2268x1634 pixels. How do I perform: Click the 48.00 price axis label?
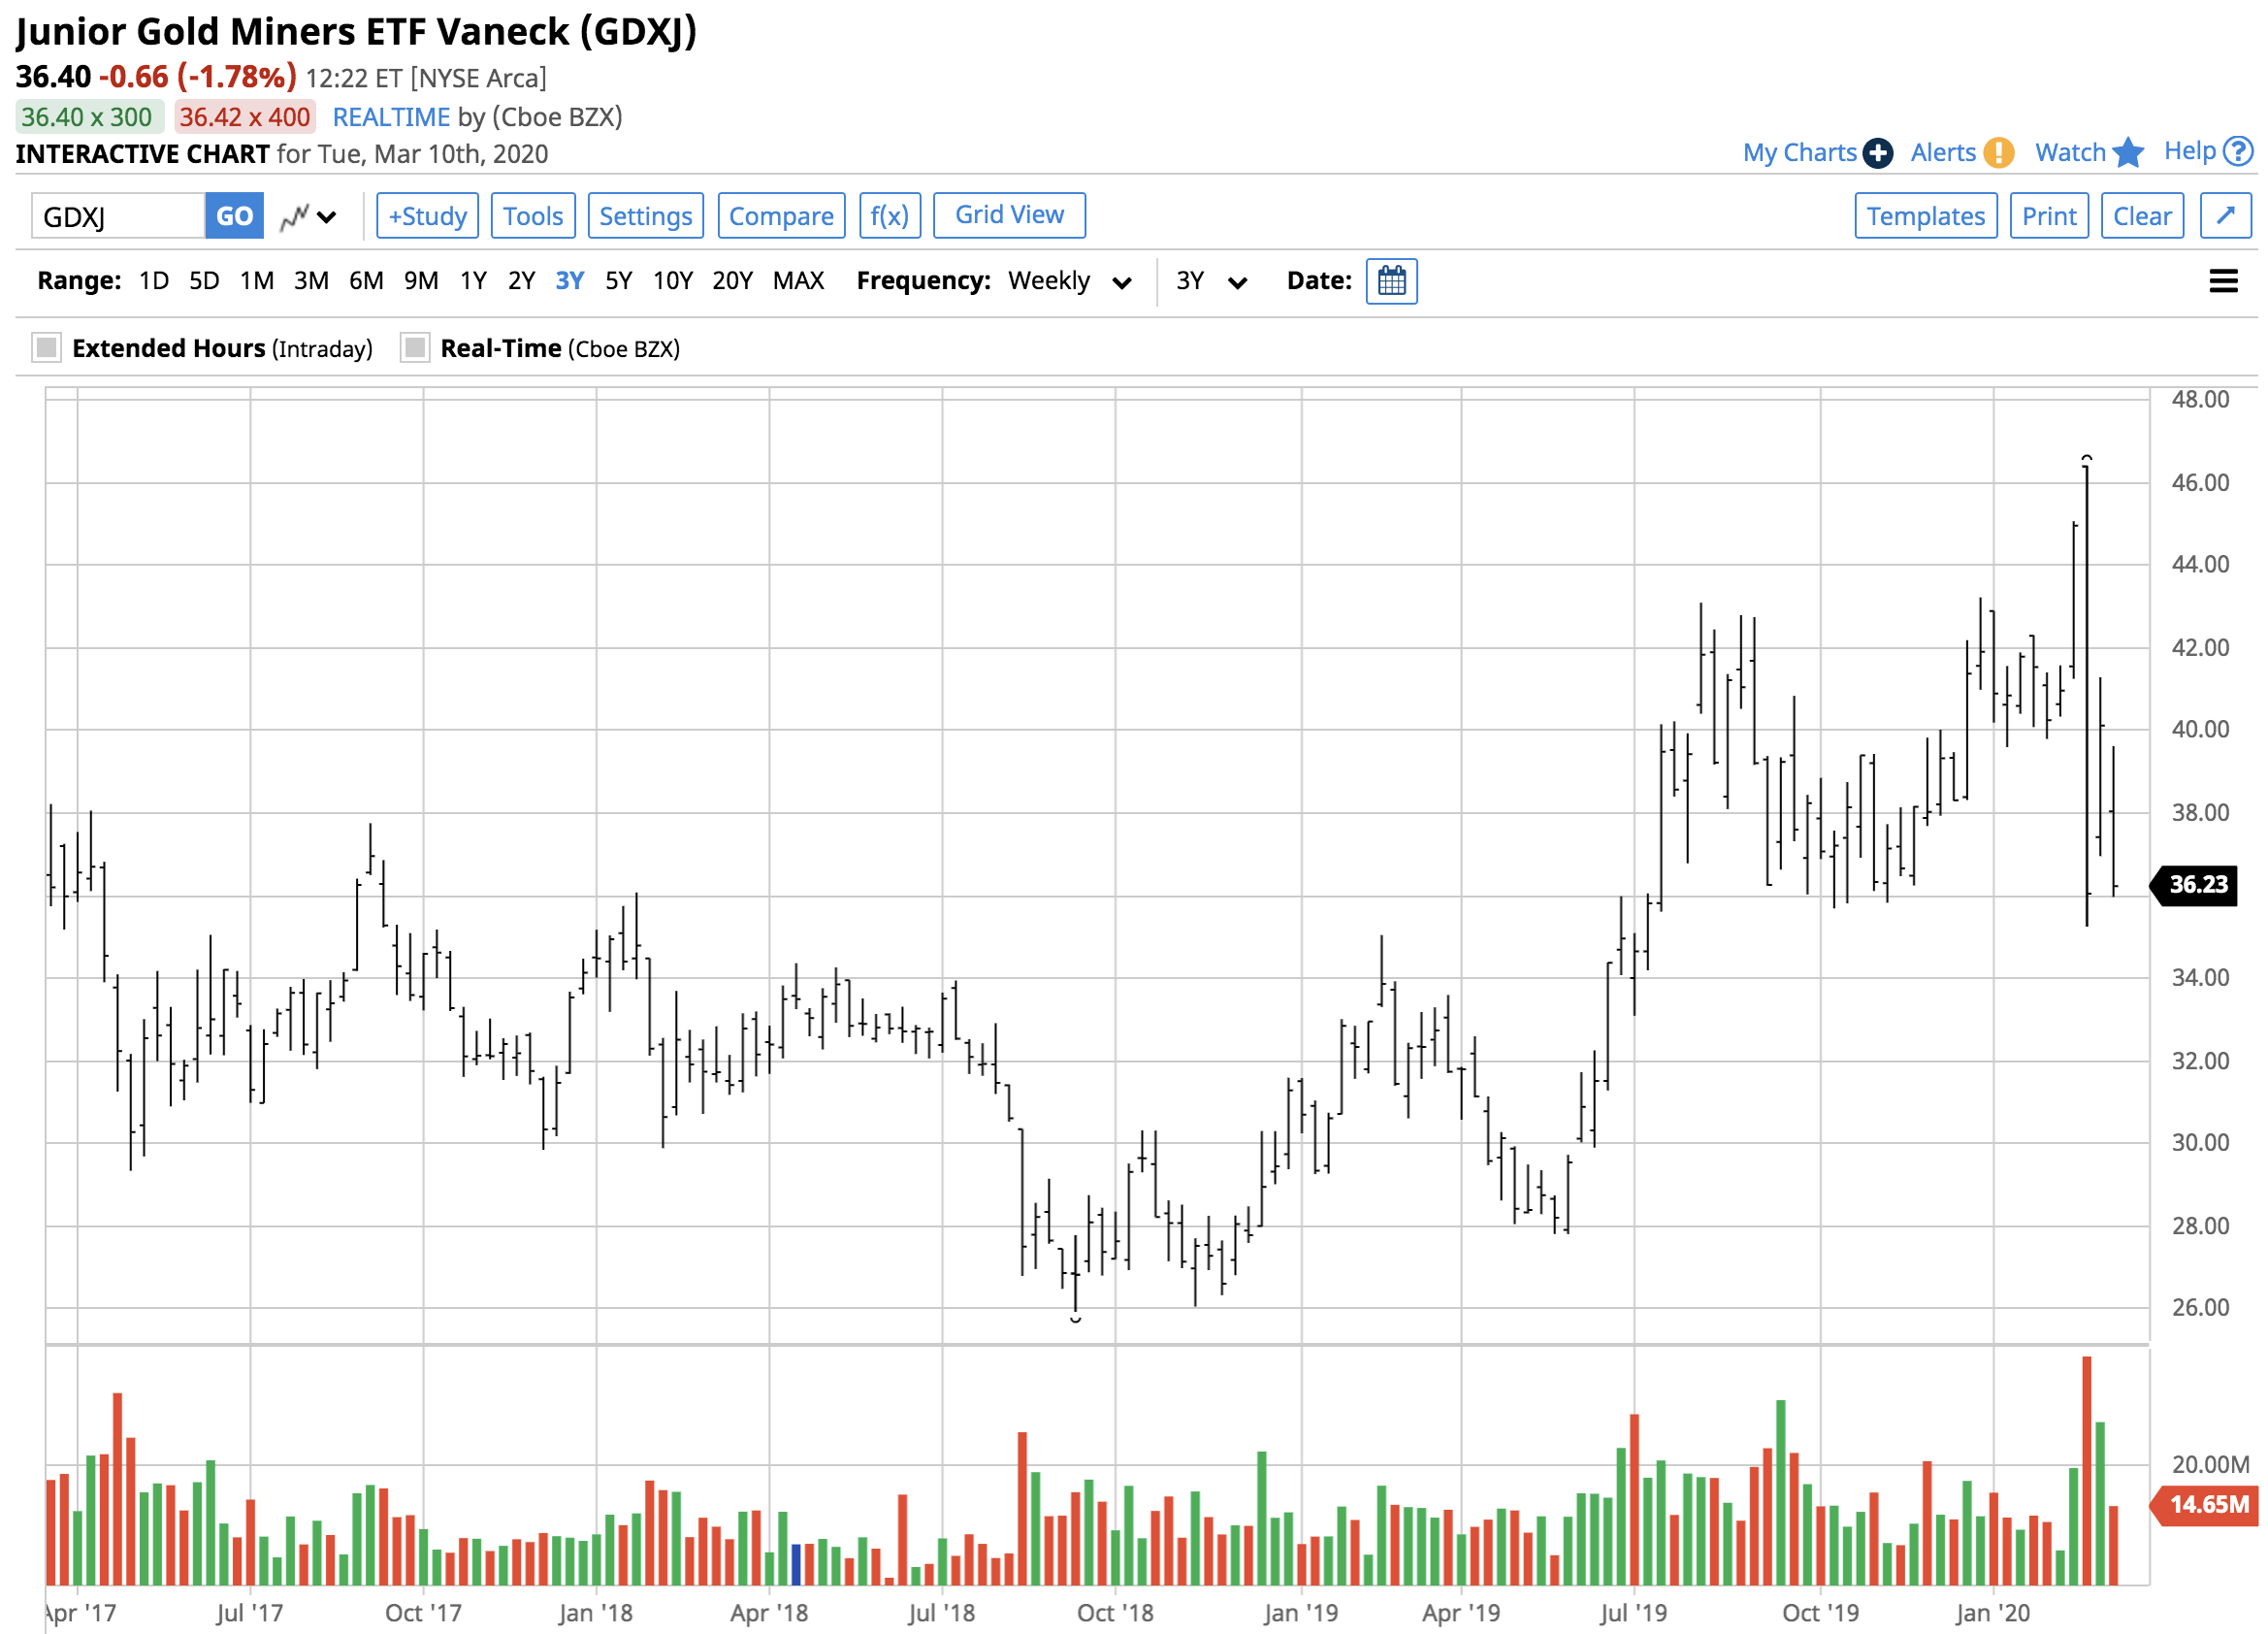(x=2200, y=400)
